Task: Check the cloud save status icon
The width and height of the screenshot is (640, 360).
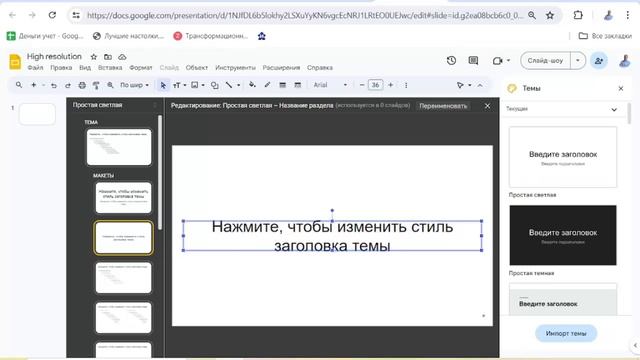Action: click(x=122, y=57)
